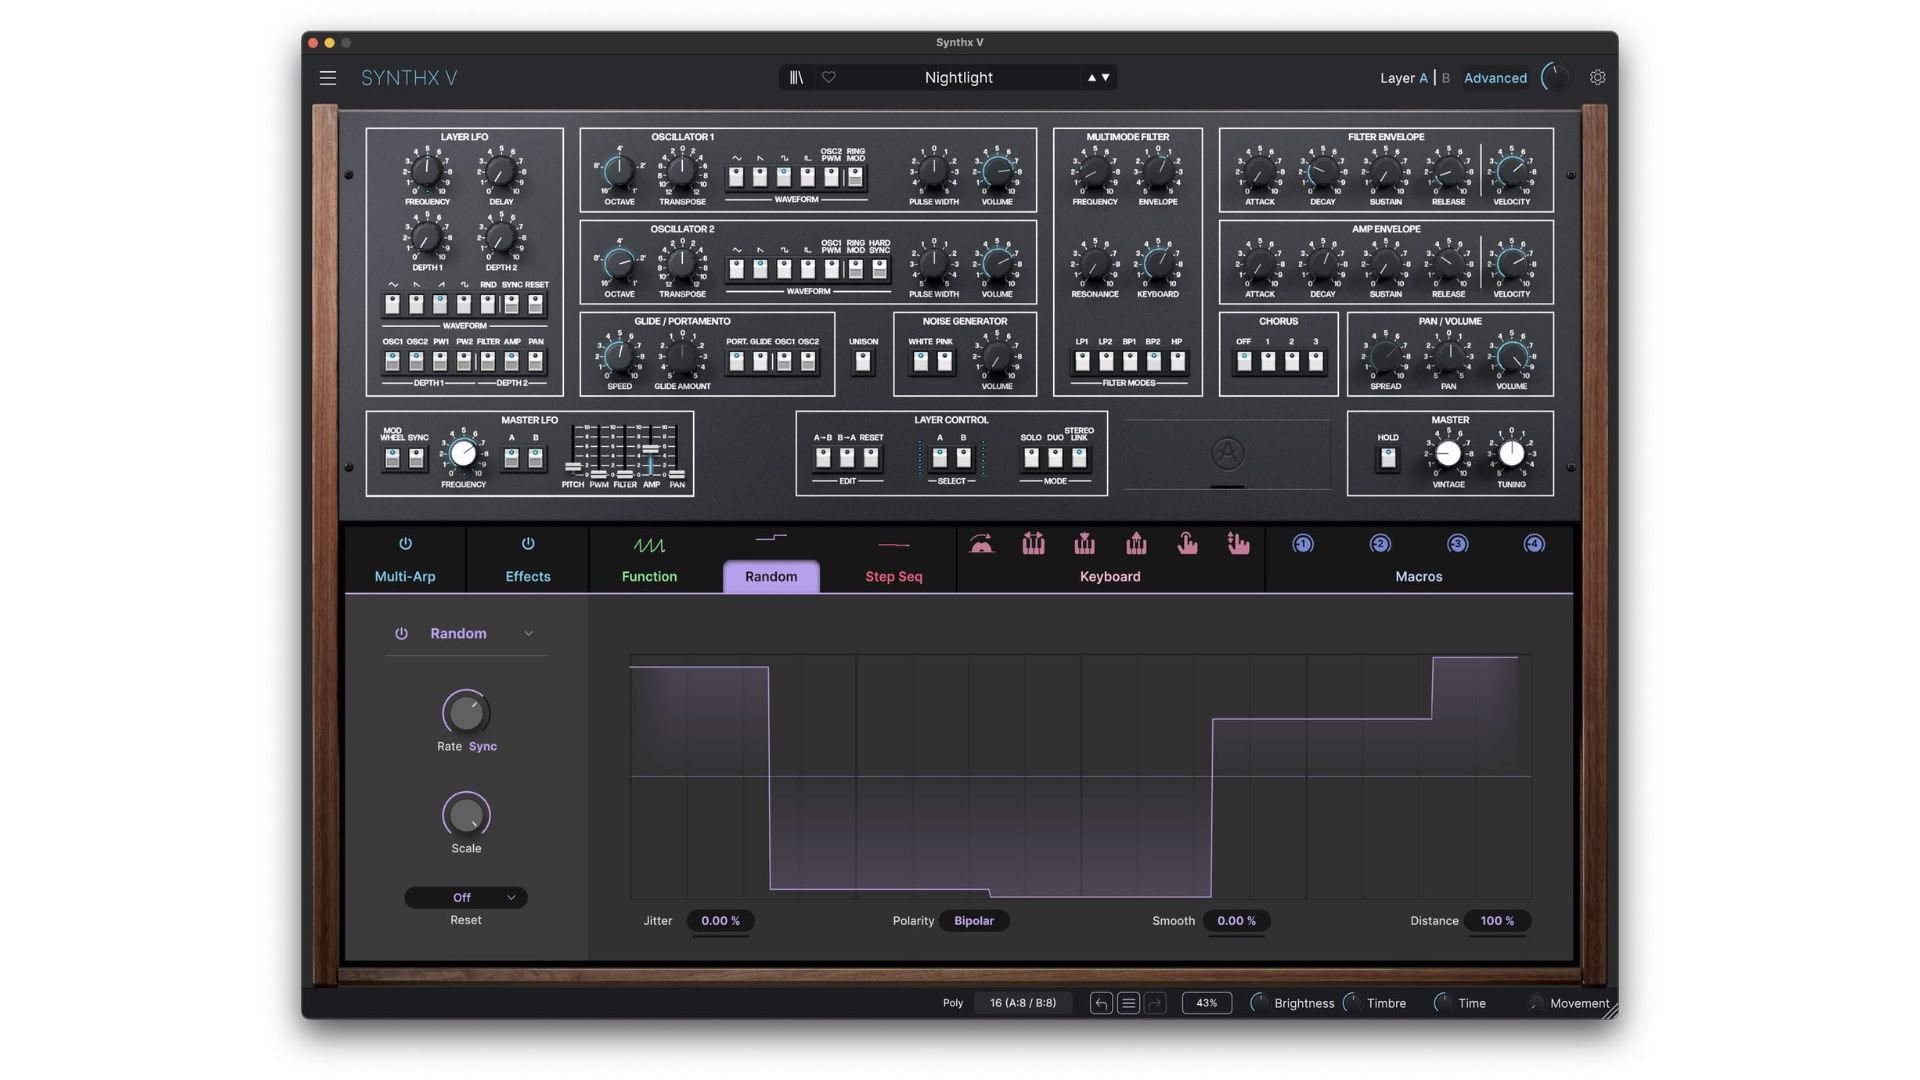This screenshot has height=1080, width=1920.
Task: Open the Macros tab label
Action: point(1418,576)
